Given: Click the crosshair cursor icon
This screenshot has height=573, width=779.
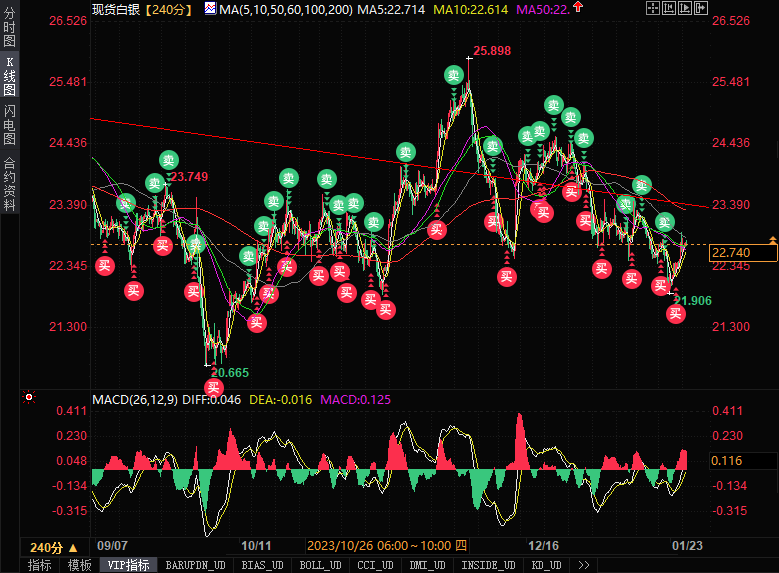Looking at the screenshot, I should tap(652, 8).
